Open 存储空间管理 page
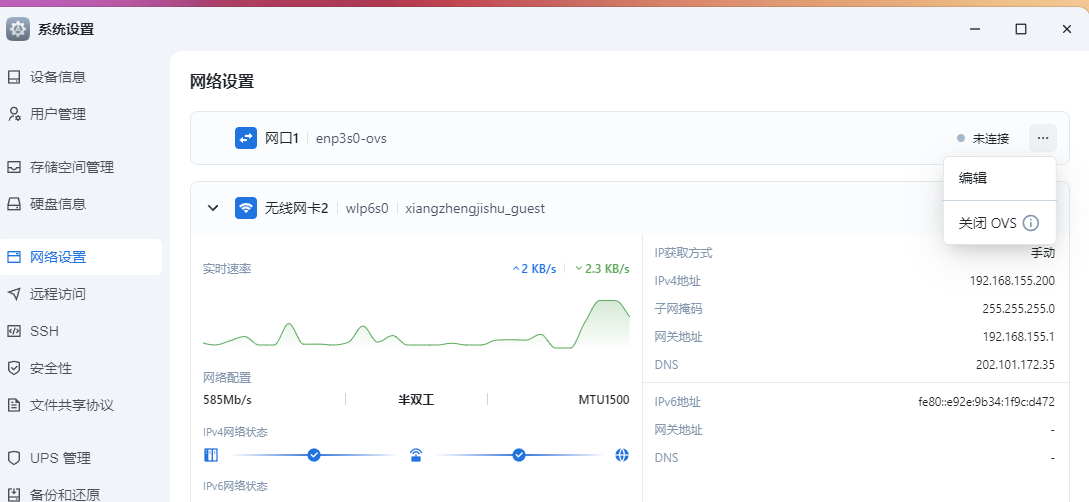This screenshot has width=1089, height=502. coord(72,167)
